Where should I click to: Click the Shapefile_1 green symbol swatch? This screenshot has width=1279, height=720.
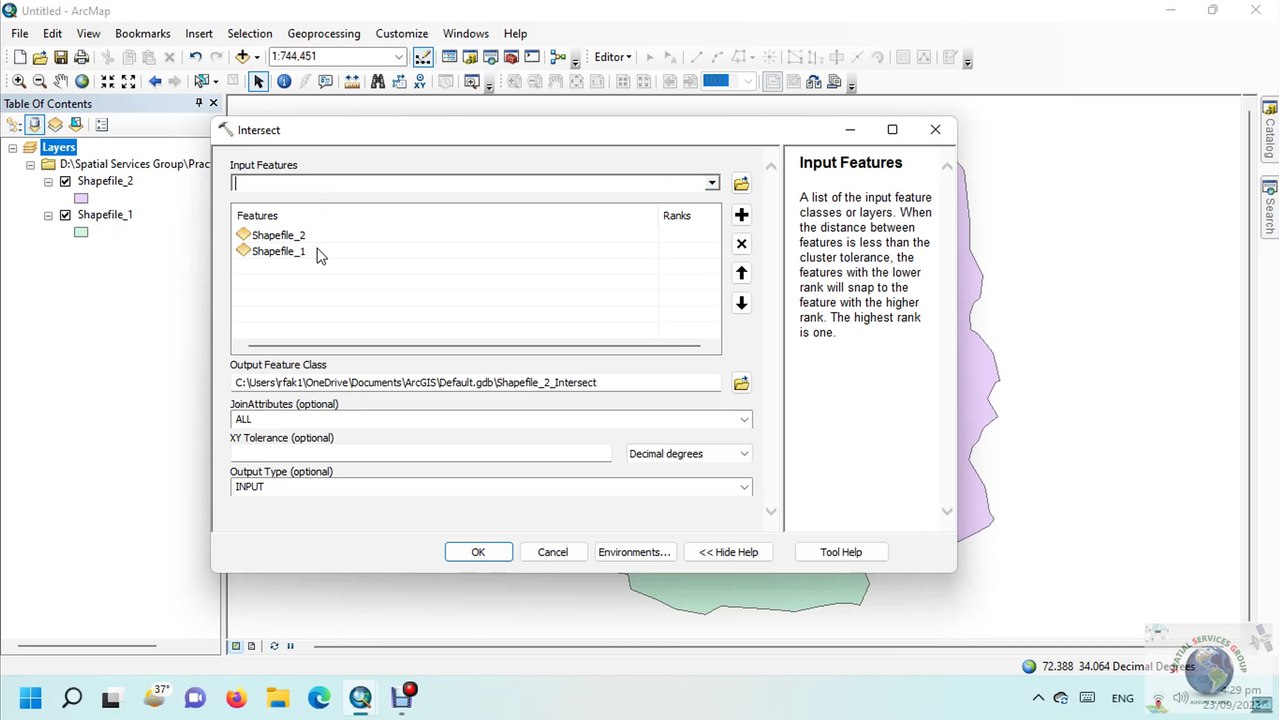pyautogui.click(x=81, y=232)
